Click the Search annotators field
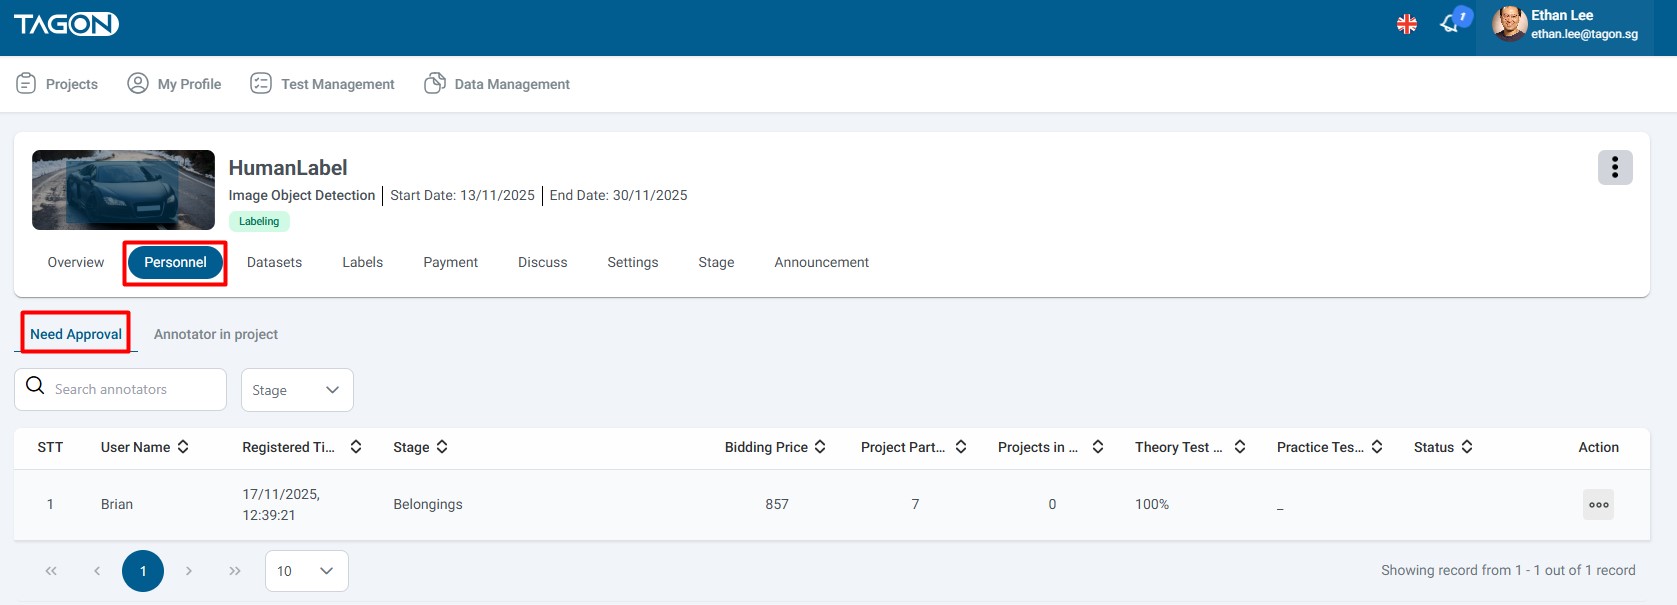This screenshot has width=1677, height=605. coord(130,390)
